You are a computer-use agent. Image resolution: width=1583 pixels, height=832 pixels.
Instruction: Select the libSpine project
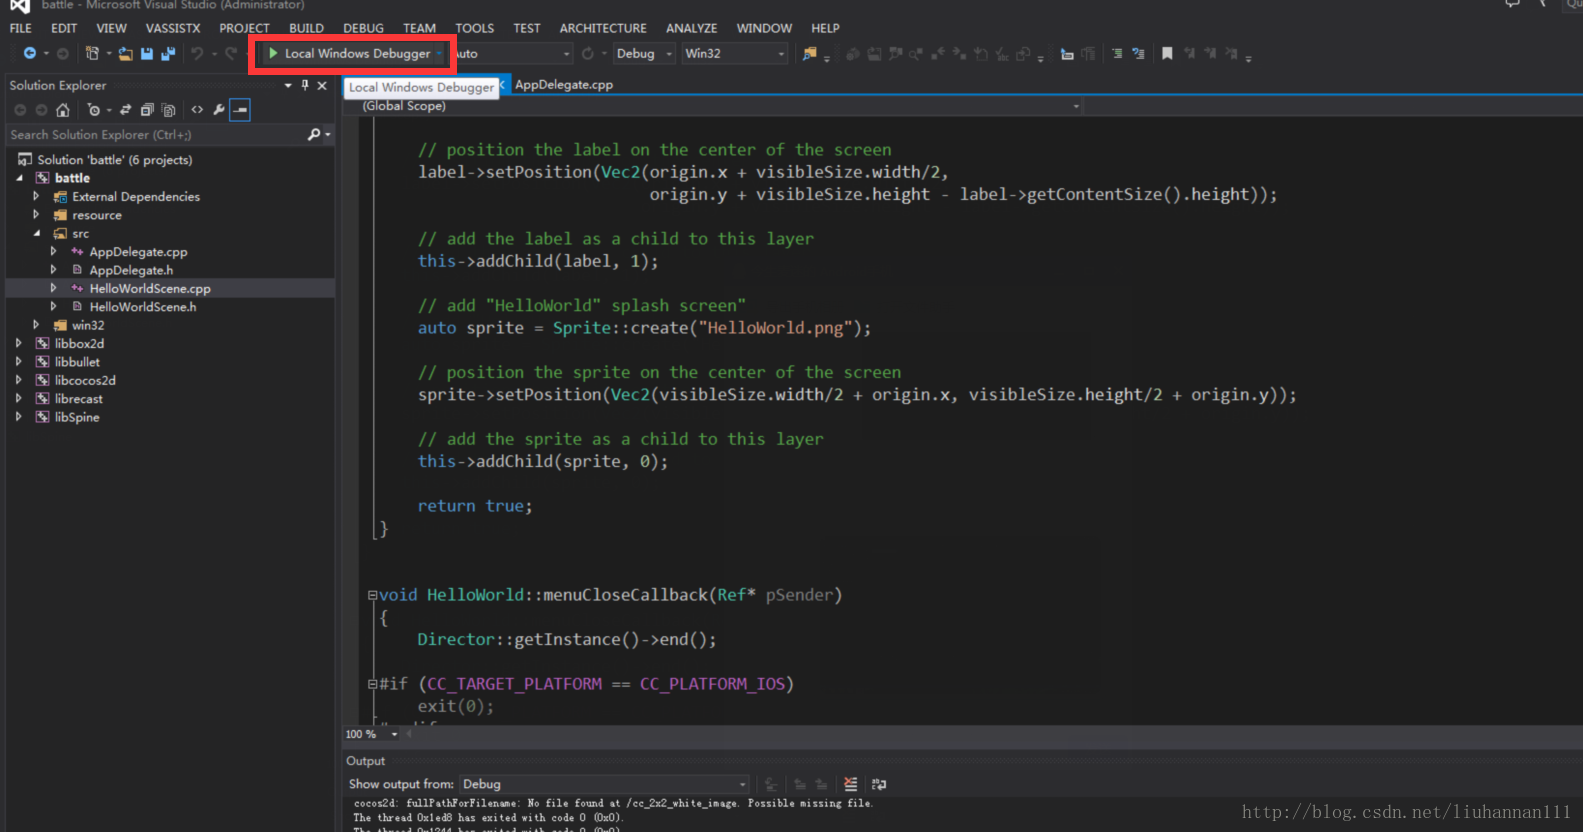[x=77, y=417]
